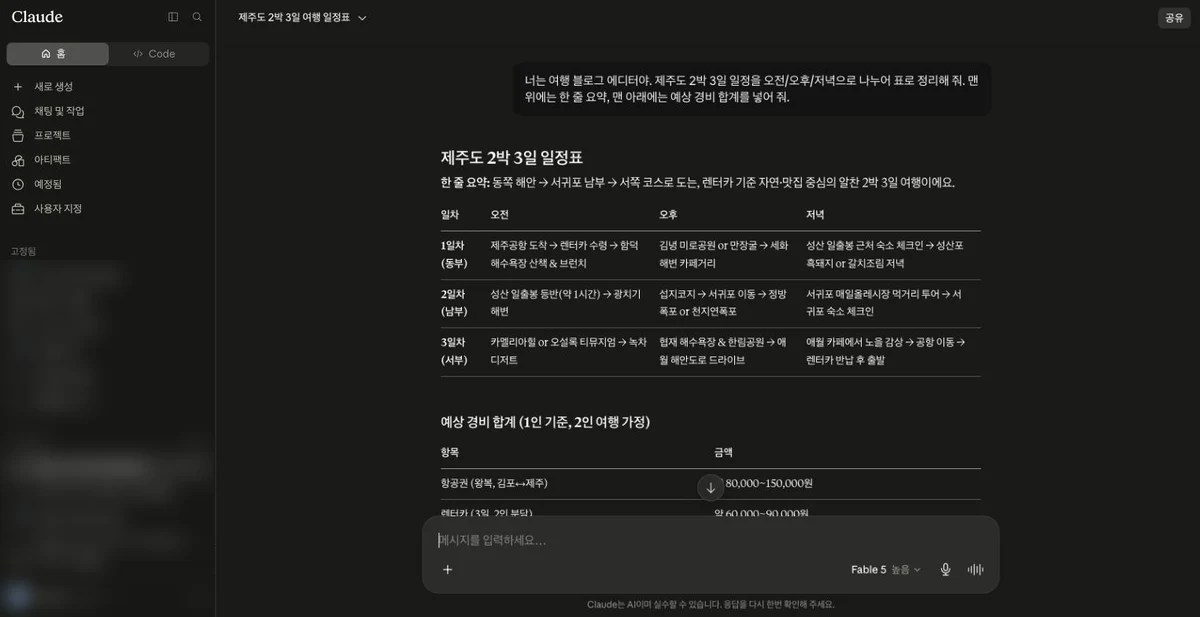1200x617 pixels.
Task: Click the microphone dictation icon
Action: click(x=945, y=569)
